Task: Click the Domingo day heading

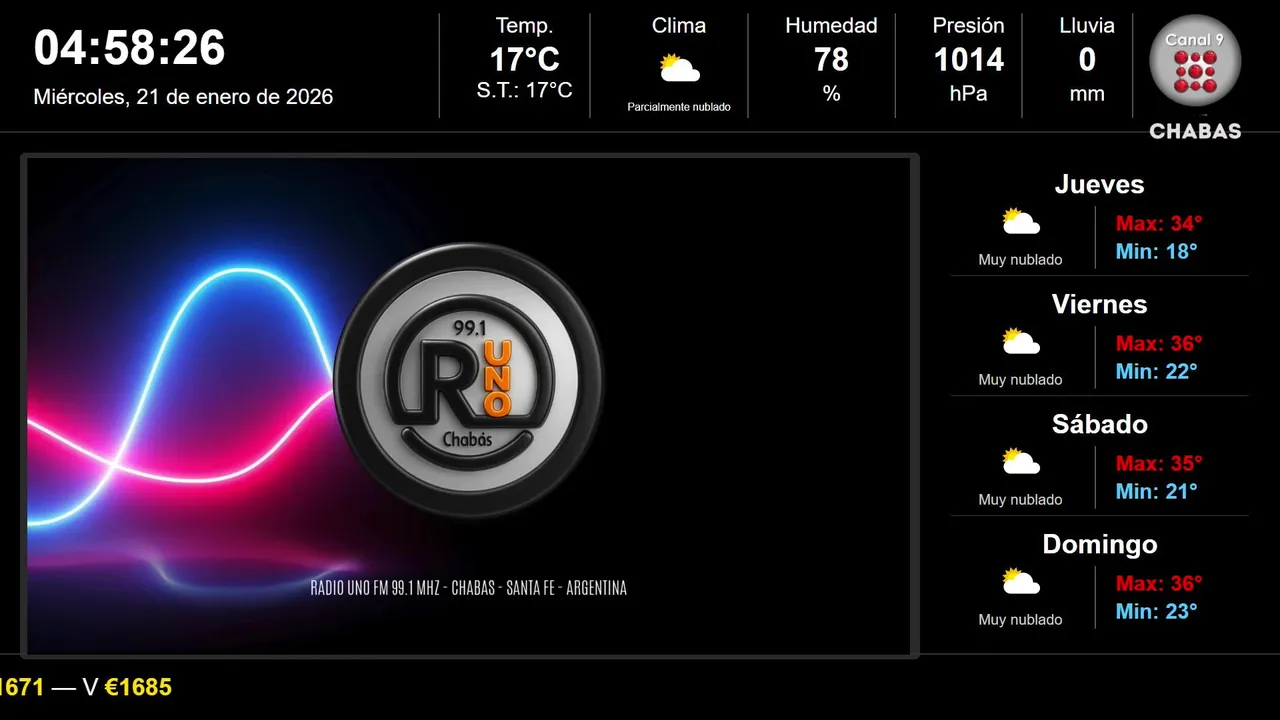Action: point(1099,544)
